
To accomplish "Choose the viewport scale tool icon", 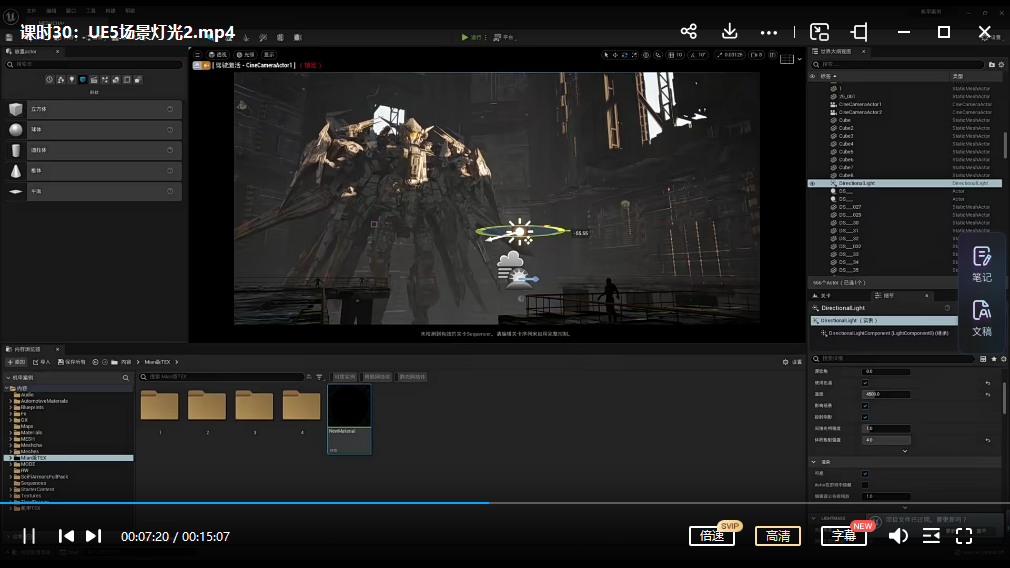I will [x=634, y=55].
